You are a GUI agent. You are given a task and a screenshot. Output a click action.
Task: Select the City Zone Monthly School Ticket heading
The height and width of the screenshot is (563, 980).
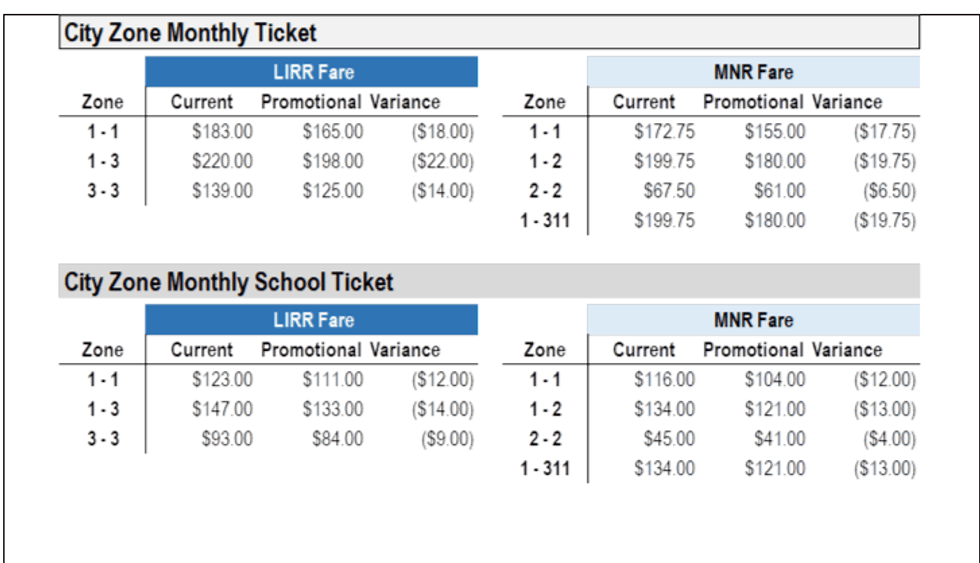point(229,282)
